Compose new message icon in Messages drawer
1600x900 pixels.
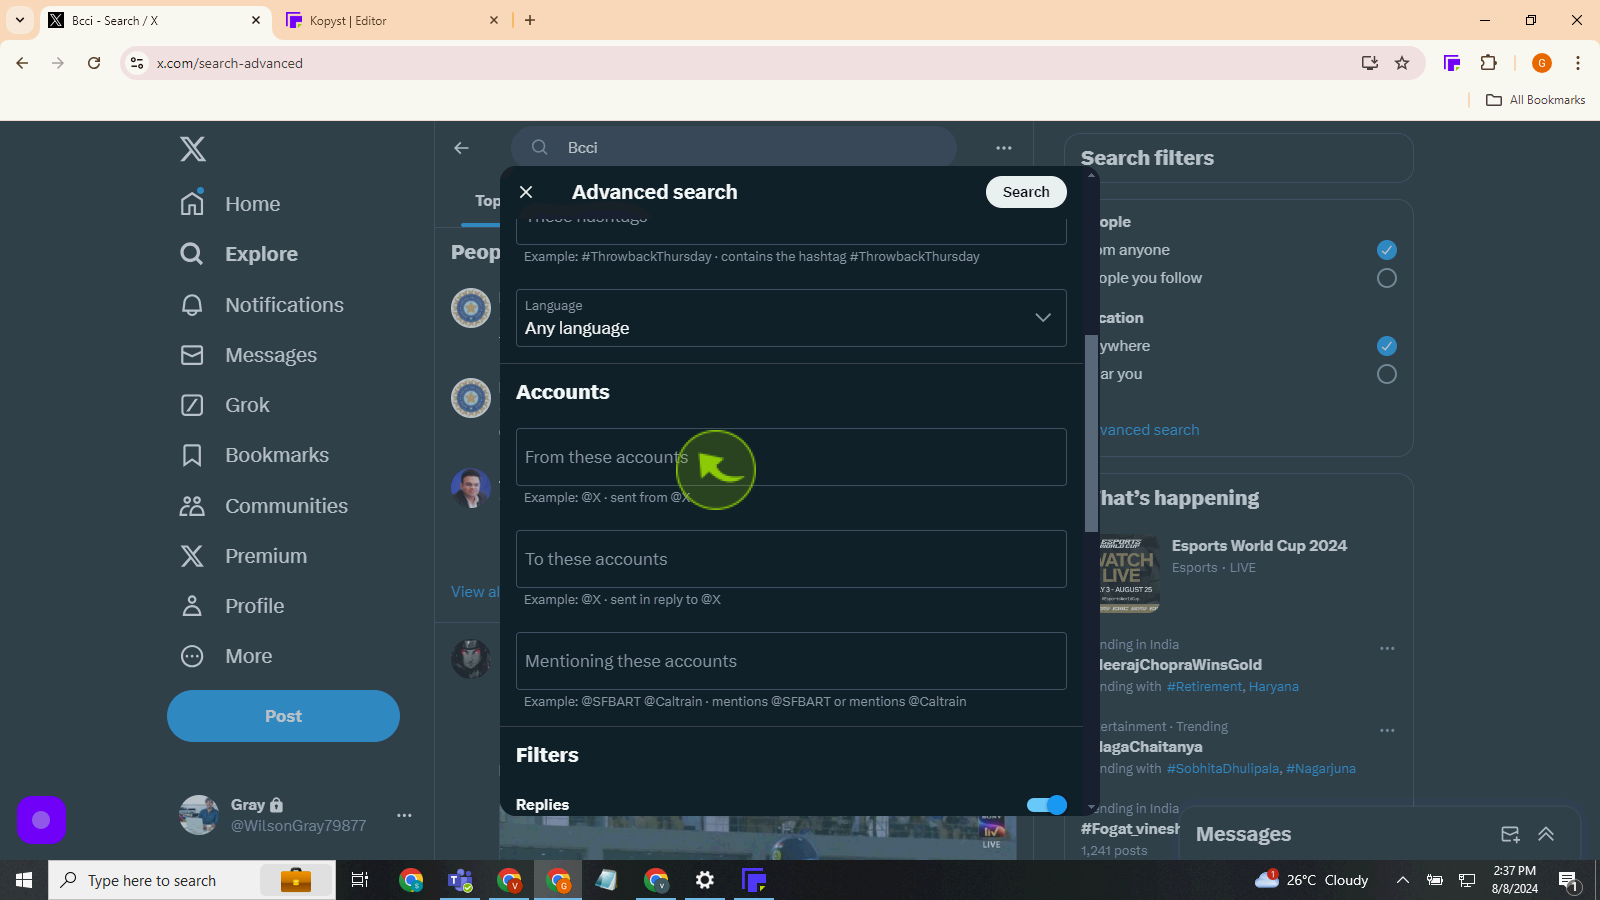1510,834
